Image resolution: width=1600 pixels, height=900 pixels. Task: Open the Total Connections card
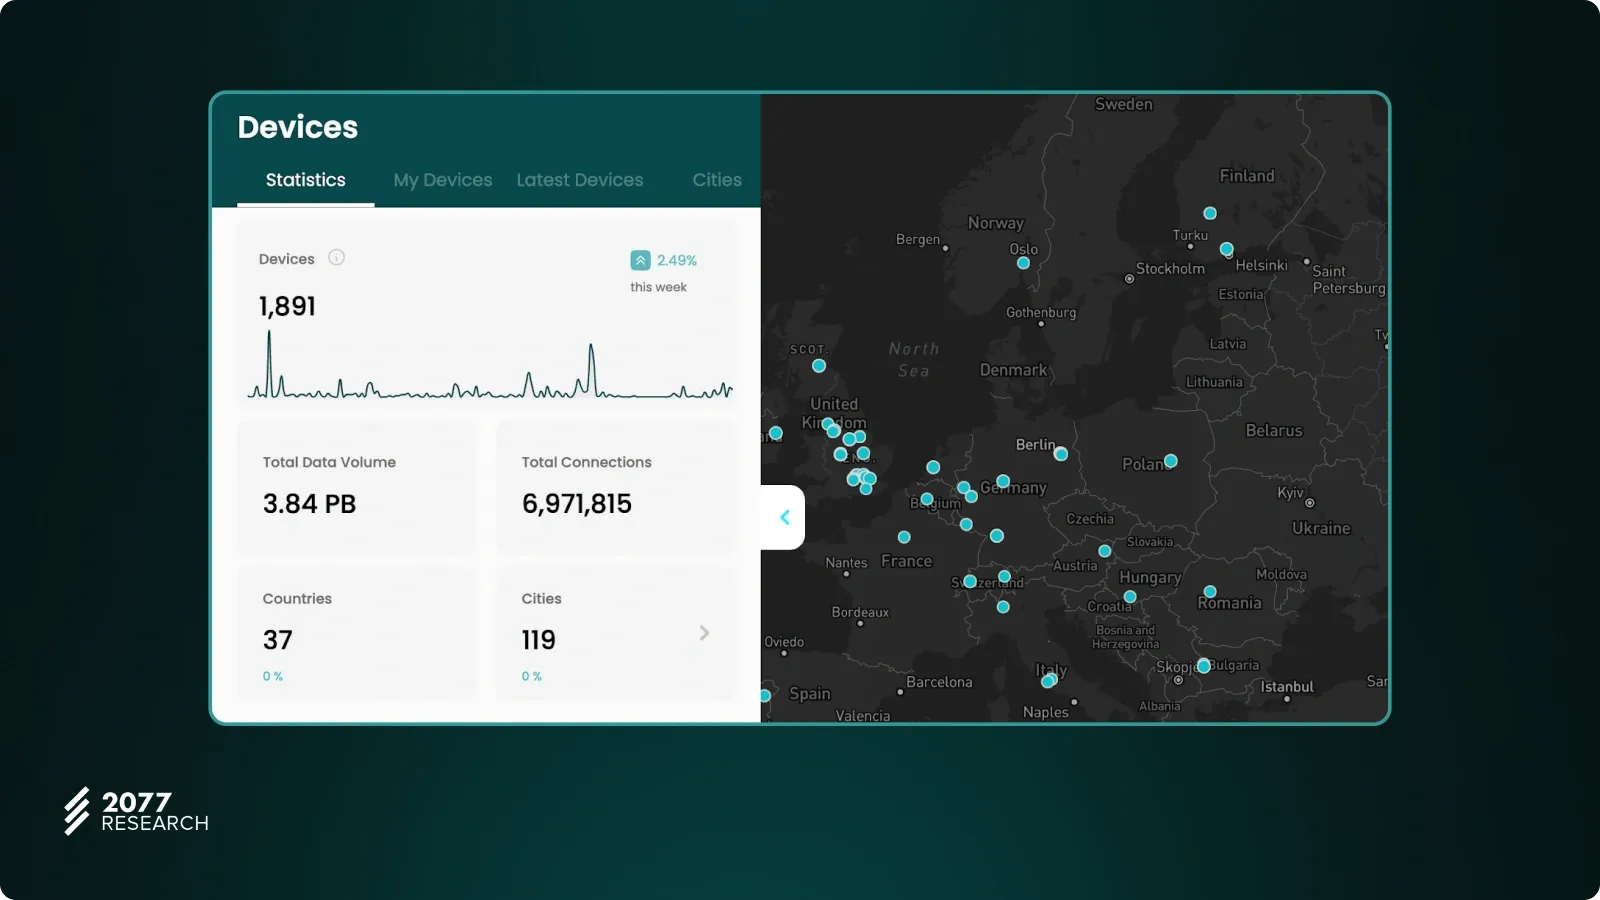coord(616,487)
